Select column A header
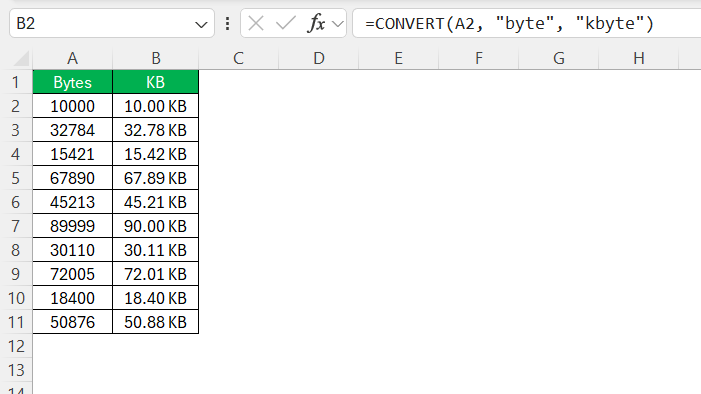The height and width of the screenshot is (394, 701). (72, 58)
